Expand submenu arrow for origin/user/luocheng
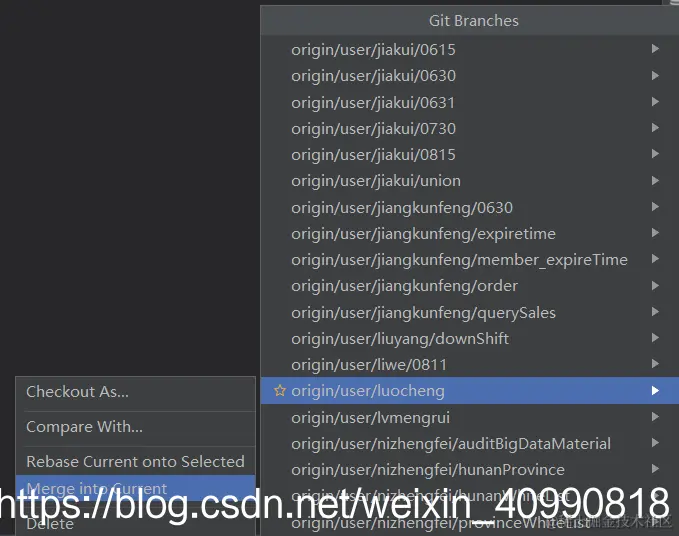 click(x=655, y=391)
